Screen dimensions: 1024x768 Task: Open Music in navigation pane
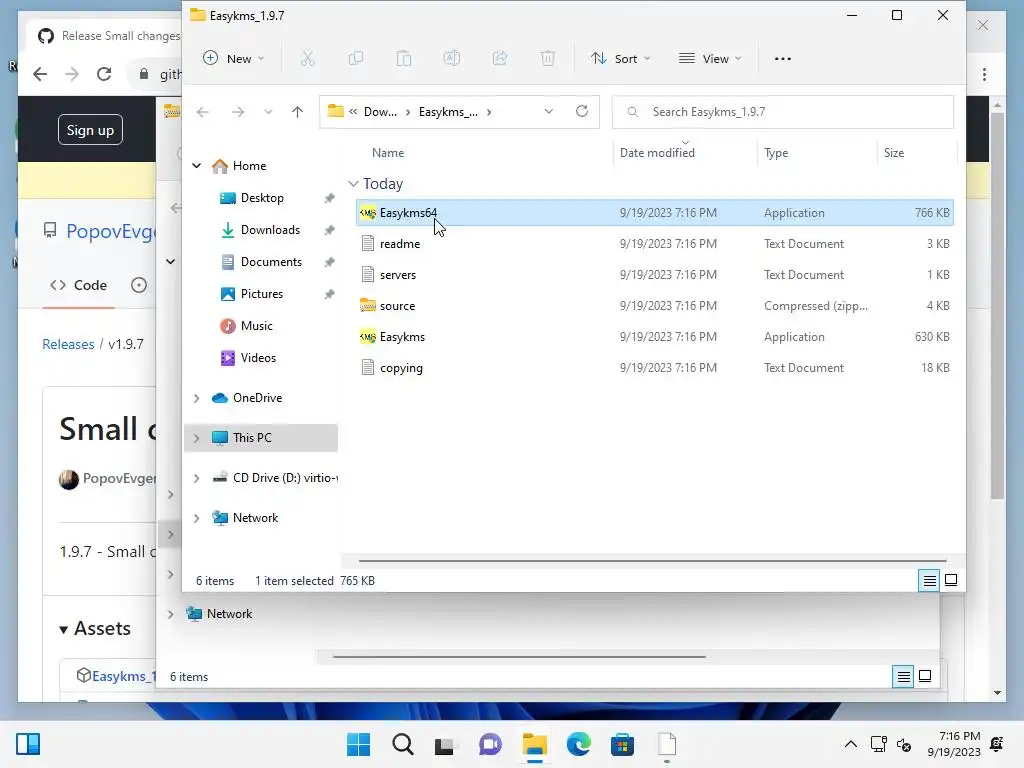(x=256, y=326)
